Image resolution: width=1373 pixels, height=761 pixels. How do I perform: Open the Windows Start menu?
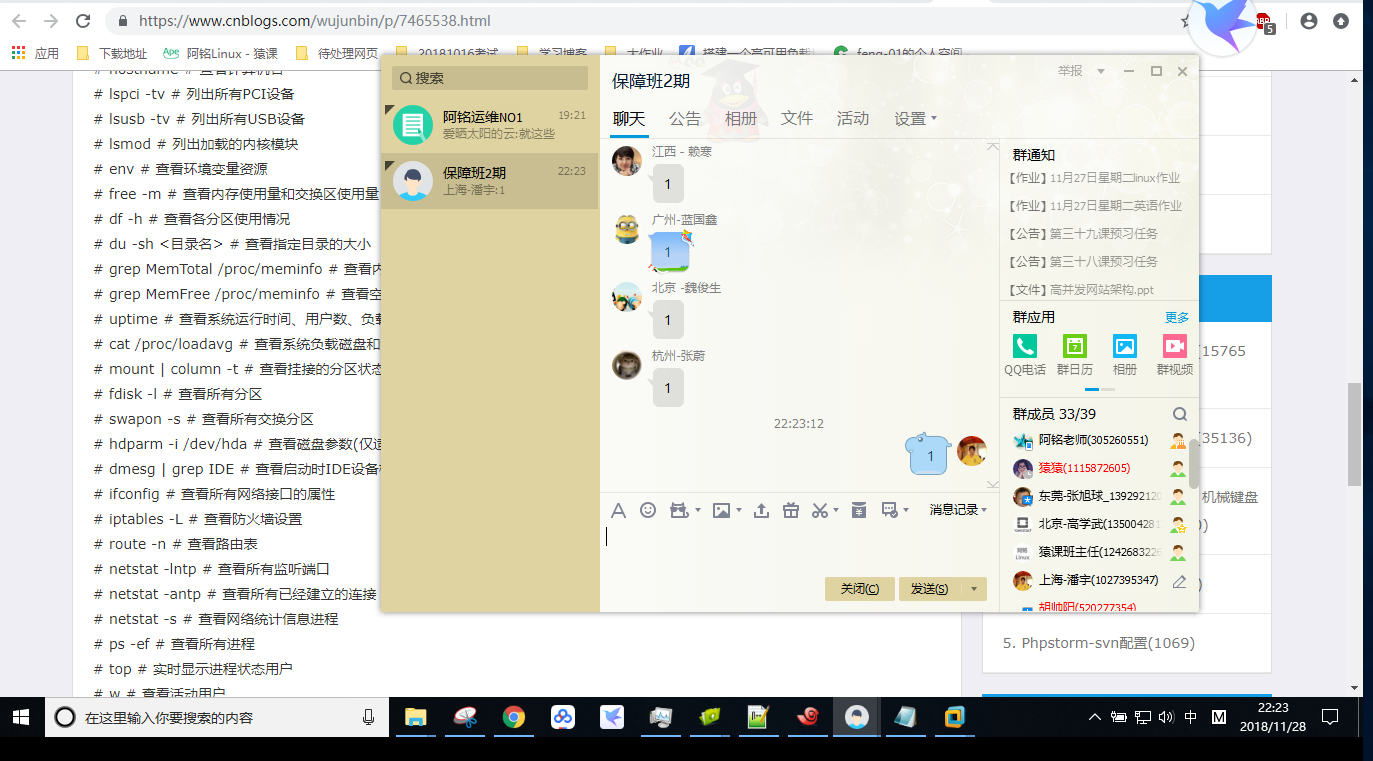[21, 717]
